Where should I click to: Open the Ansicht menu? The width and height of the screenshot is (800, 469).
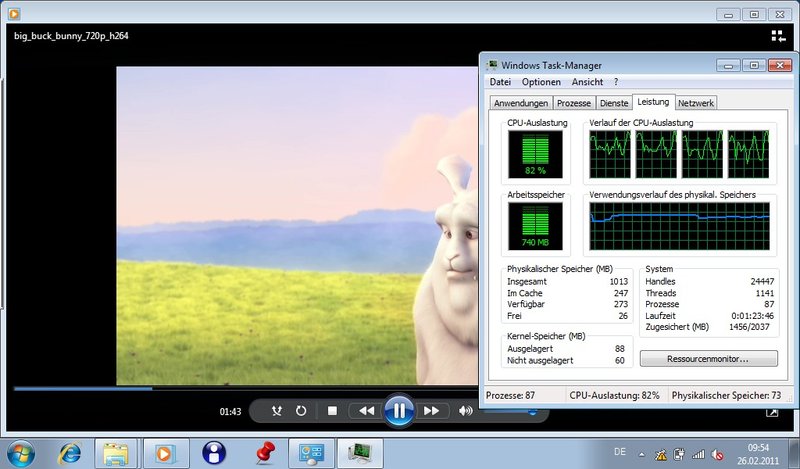(x=587, y=82)
